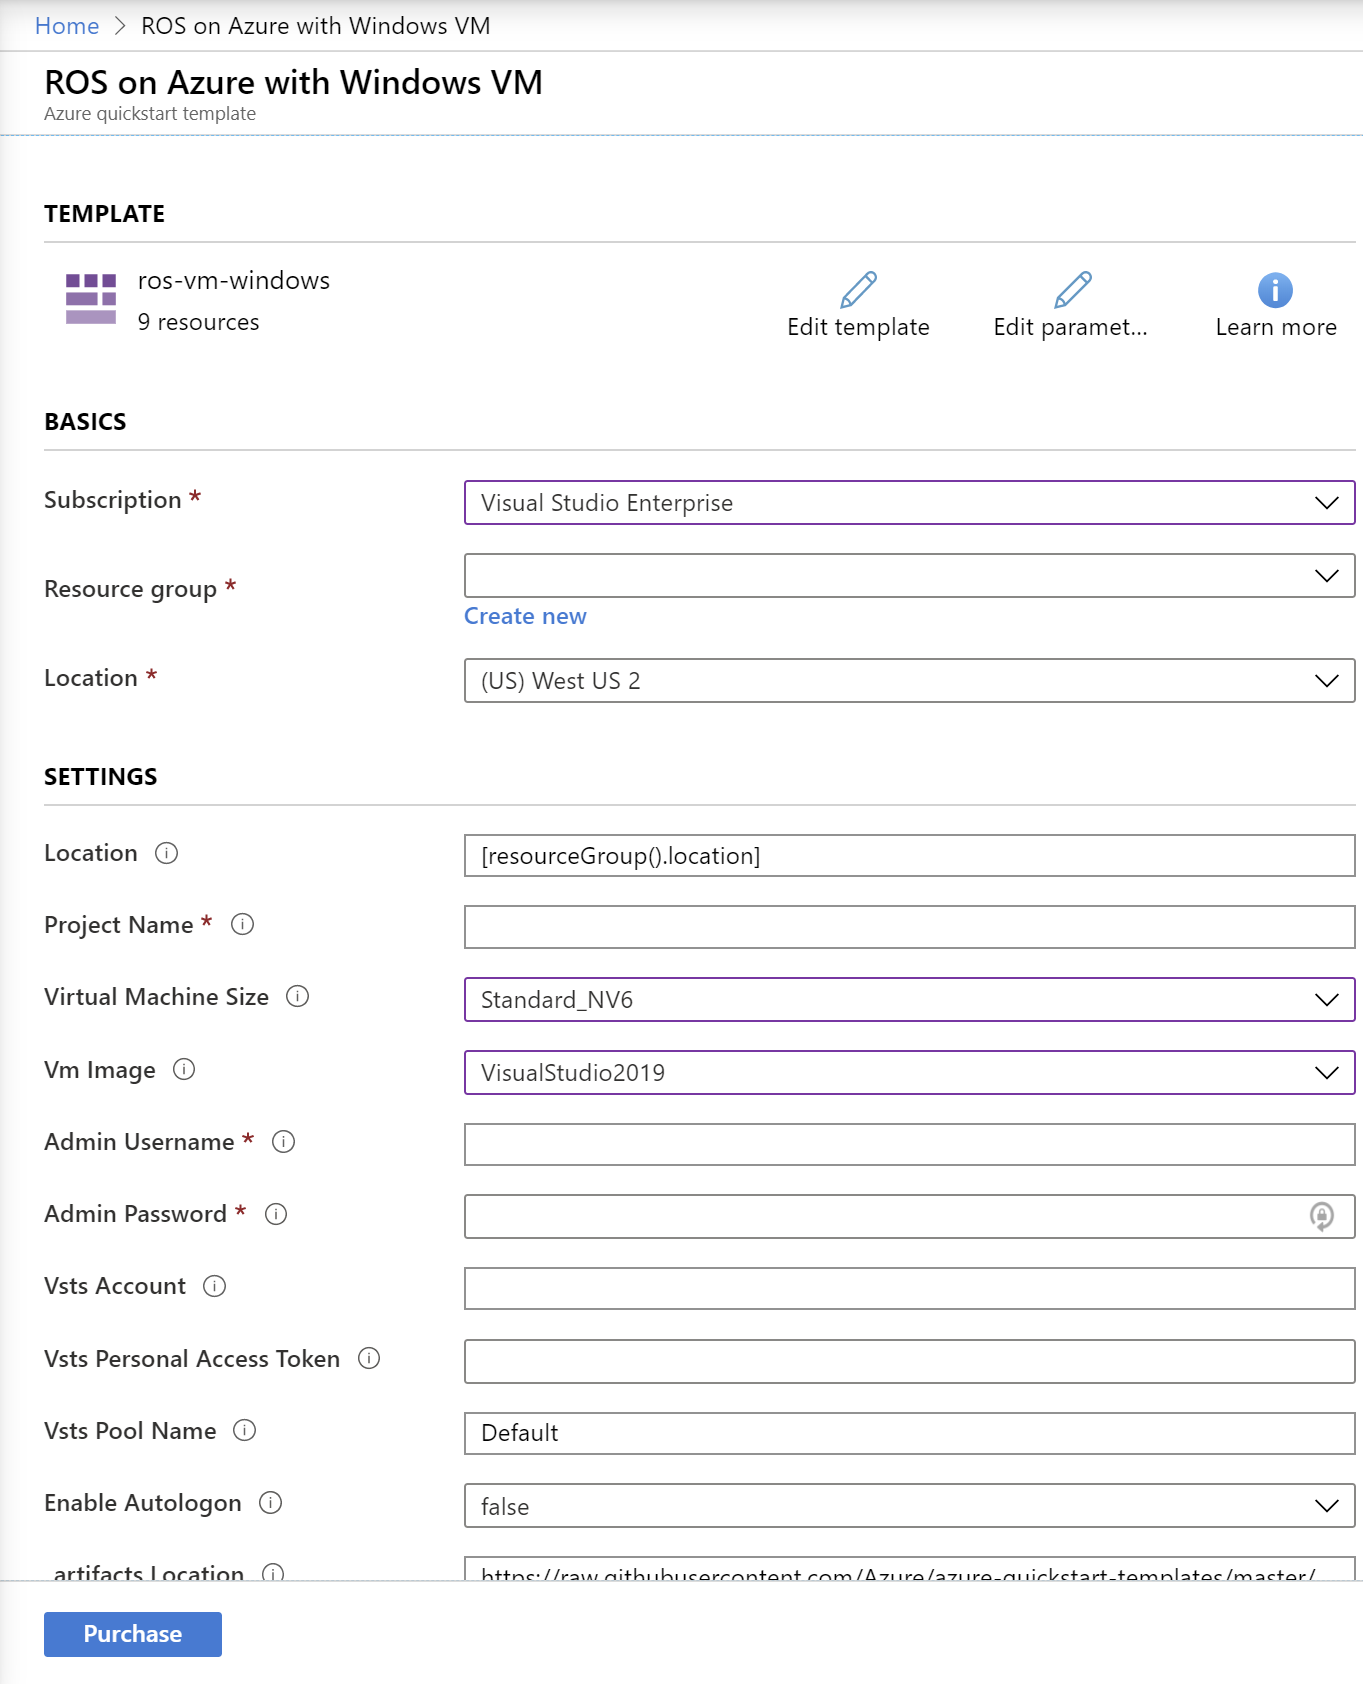Focus the Project Name text field
The width and height of the screenshot is (1363, 1684).
coord(909,927)
